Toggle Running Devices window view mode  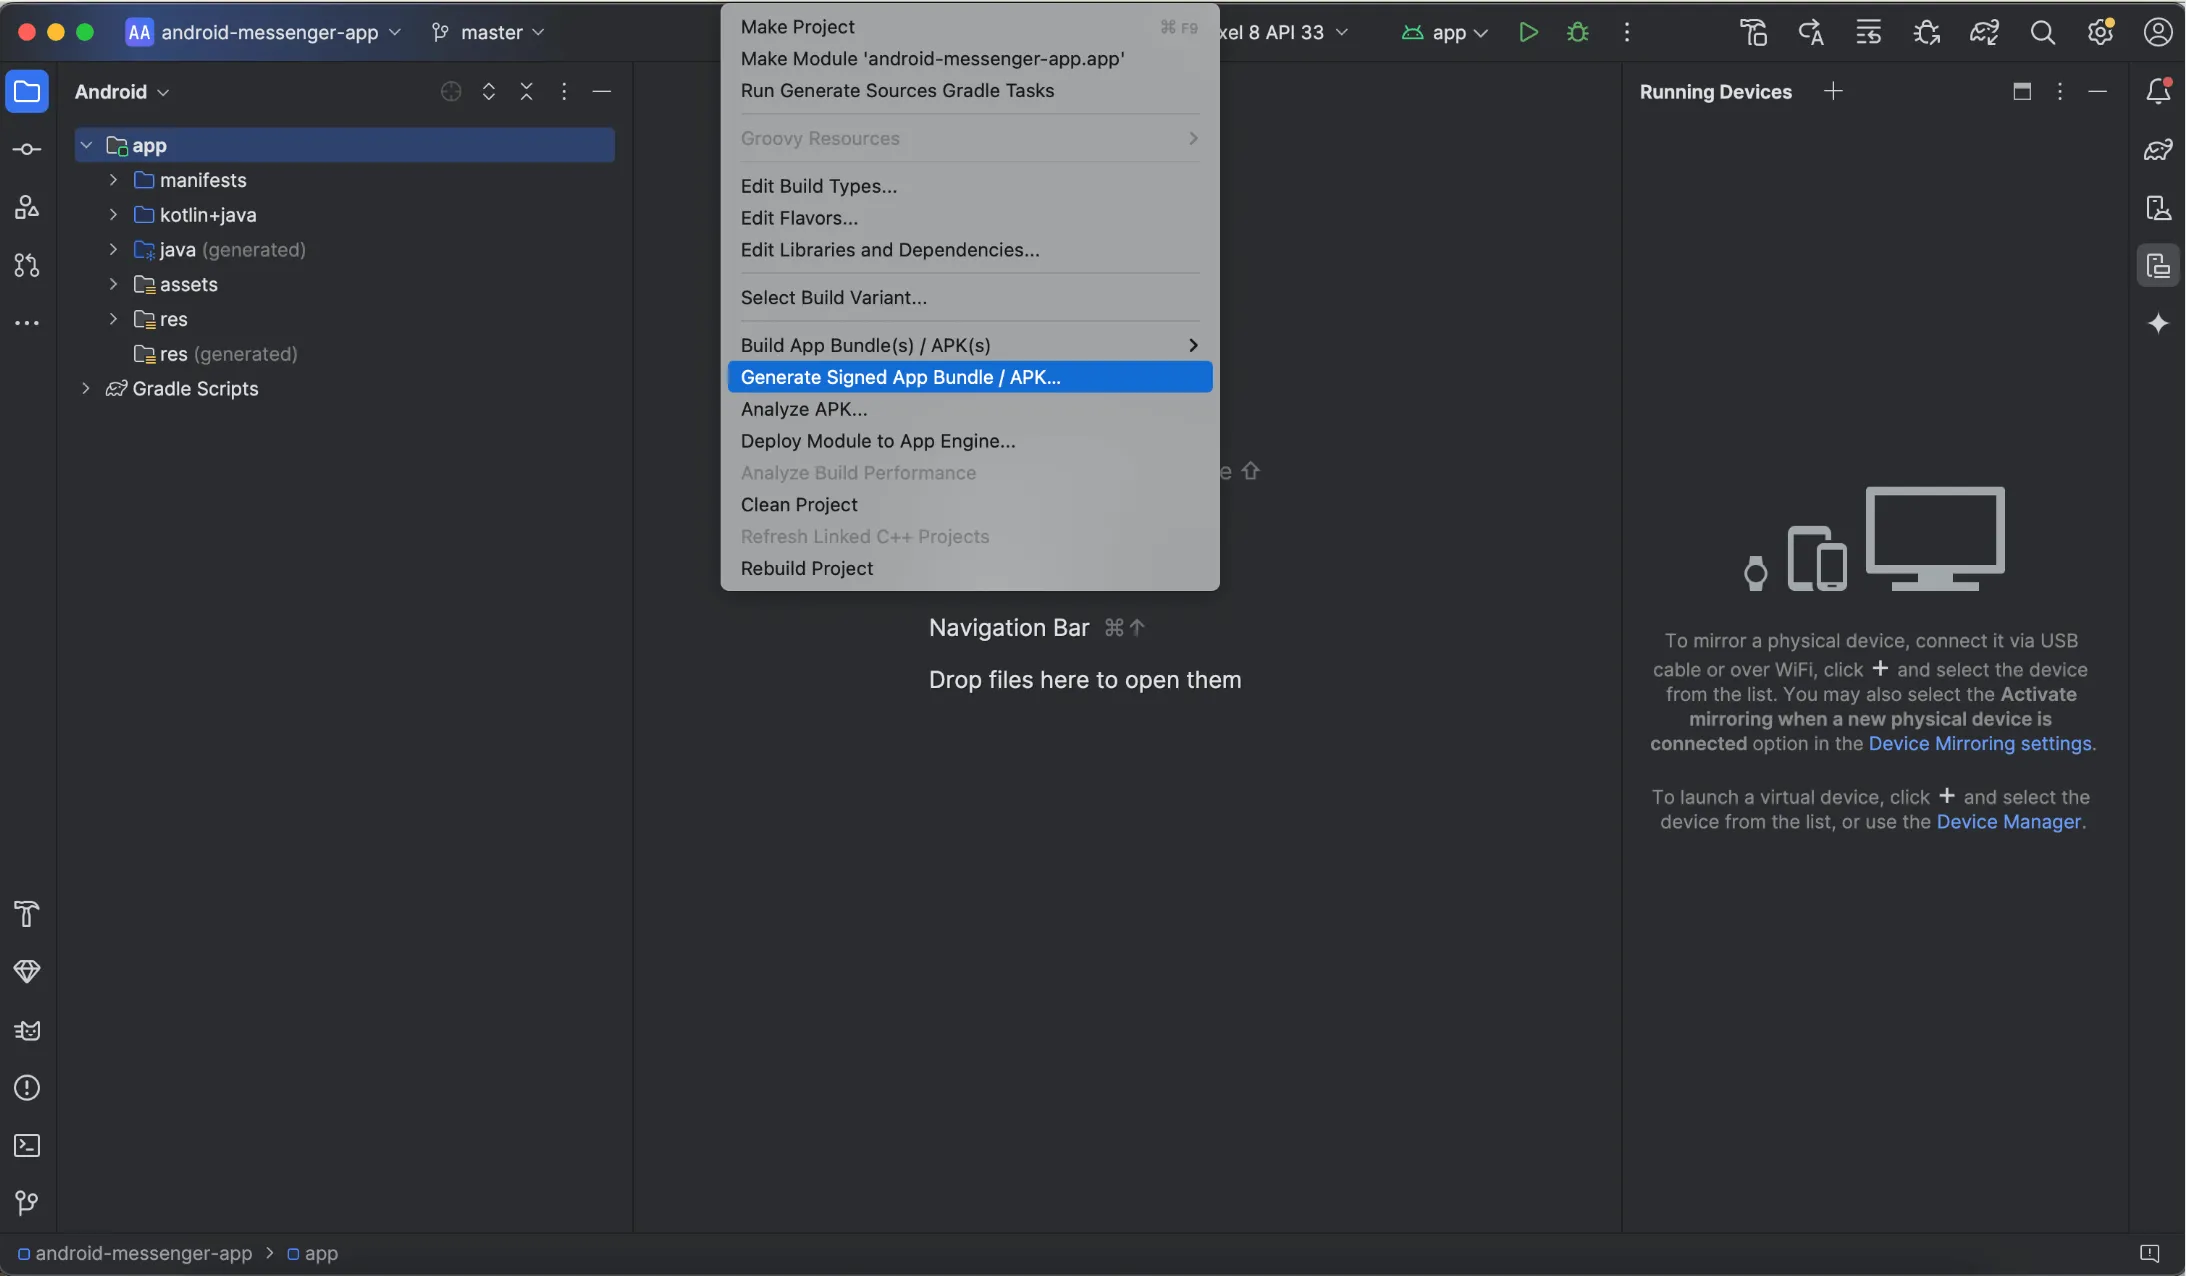[x=2022, y=91]
